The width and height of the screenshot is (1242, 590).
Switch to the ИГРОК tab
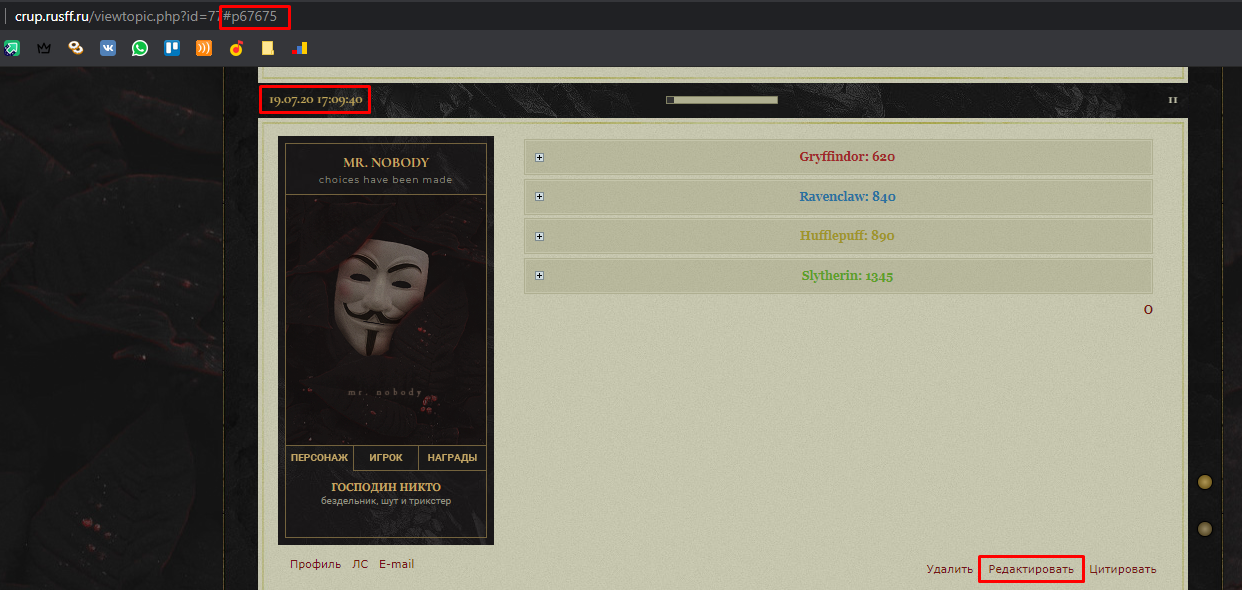[x=386, y=458]
